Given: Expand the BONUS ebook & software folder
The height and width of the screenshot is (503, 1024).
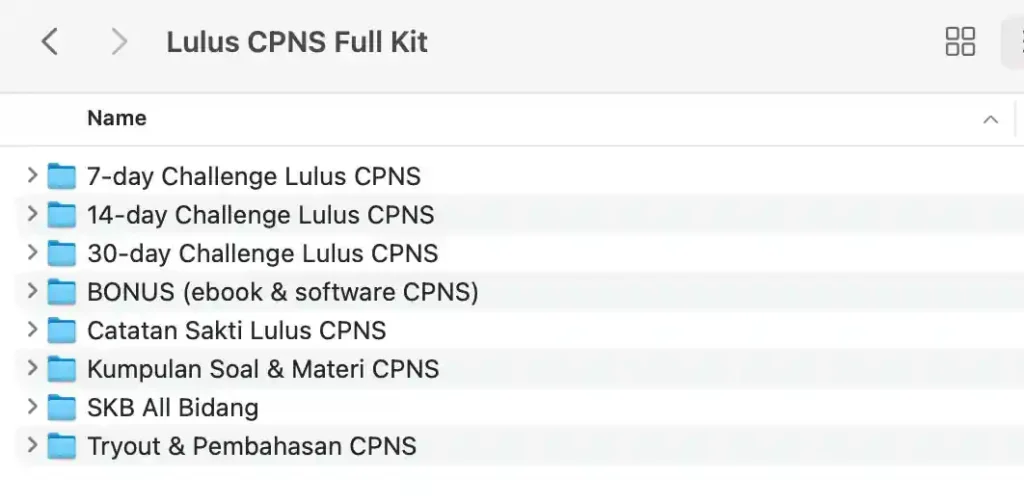Looking at the screenshot, I should tap(32, 291).
